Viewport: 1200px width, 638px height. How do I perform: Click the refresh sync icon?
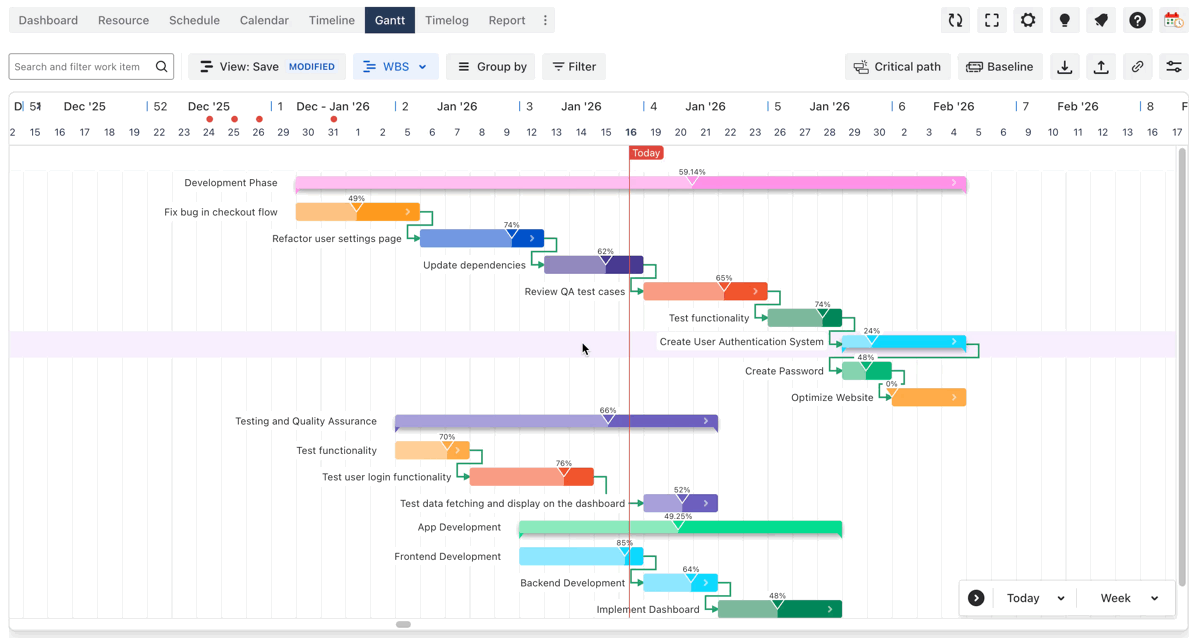(955, 20)
